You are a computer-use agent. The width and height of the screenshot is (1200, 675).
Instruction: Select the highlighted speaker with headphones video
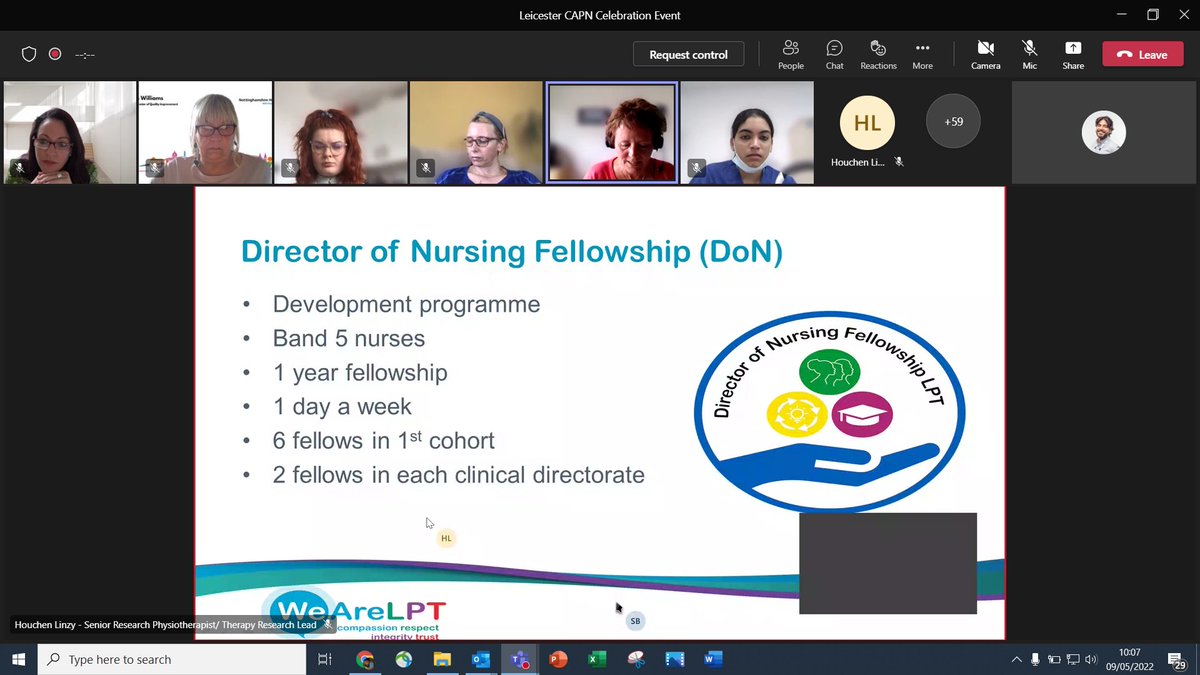click(x=611, y=132)
